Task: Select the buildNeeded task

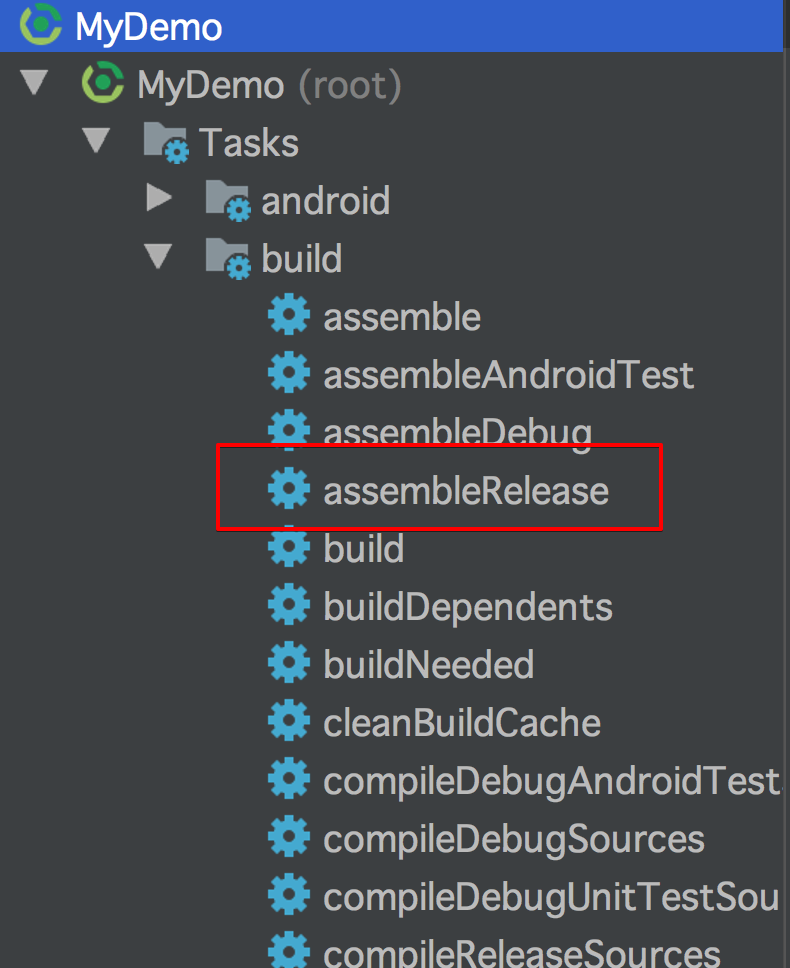Action: [x=428, y=663]
